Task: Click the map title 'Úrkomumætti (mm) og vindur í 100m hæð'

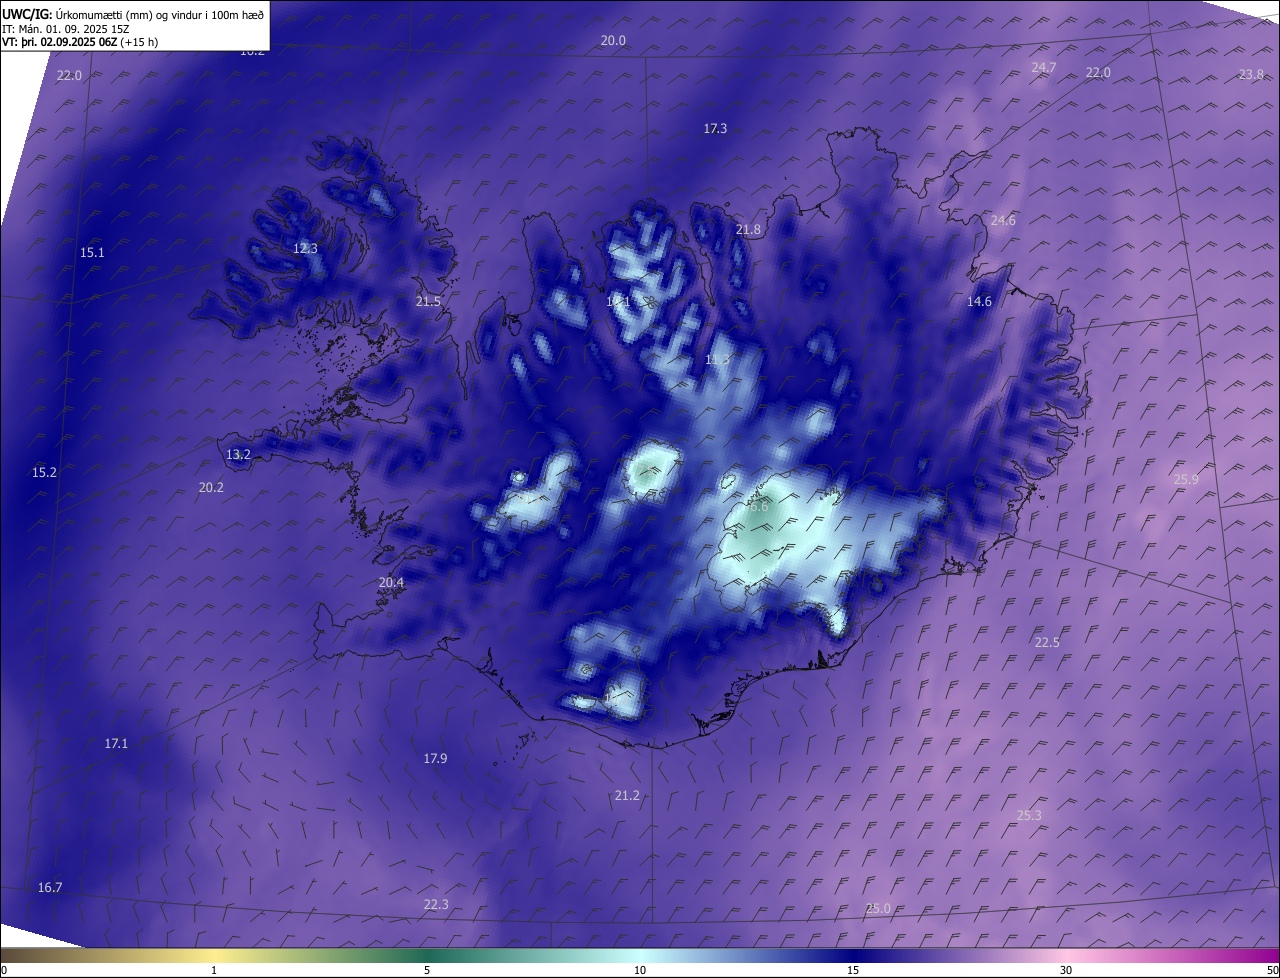Action: [160, 14]
